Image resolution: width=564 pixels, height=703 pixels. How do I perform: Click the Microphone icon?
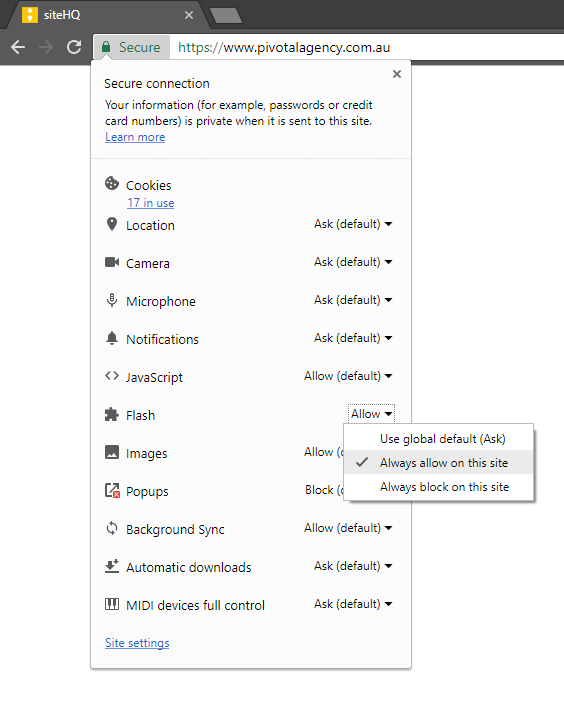(112, 300)
